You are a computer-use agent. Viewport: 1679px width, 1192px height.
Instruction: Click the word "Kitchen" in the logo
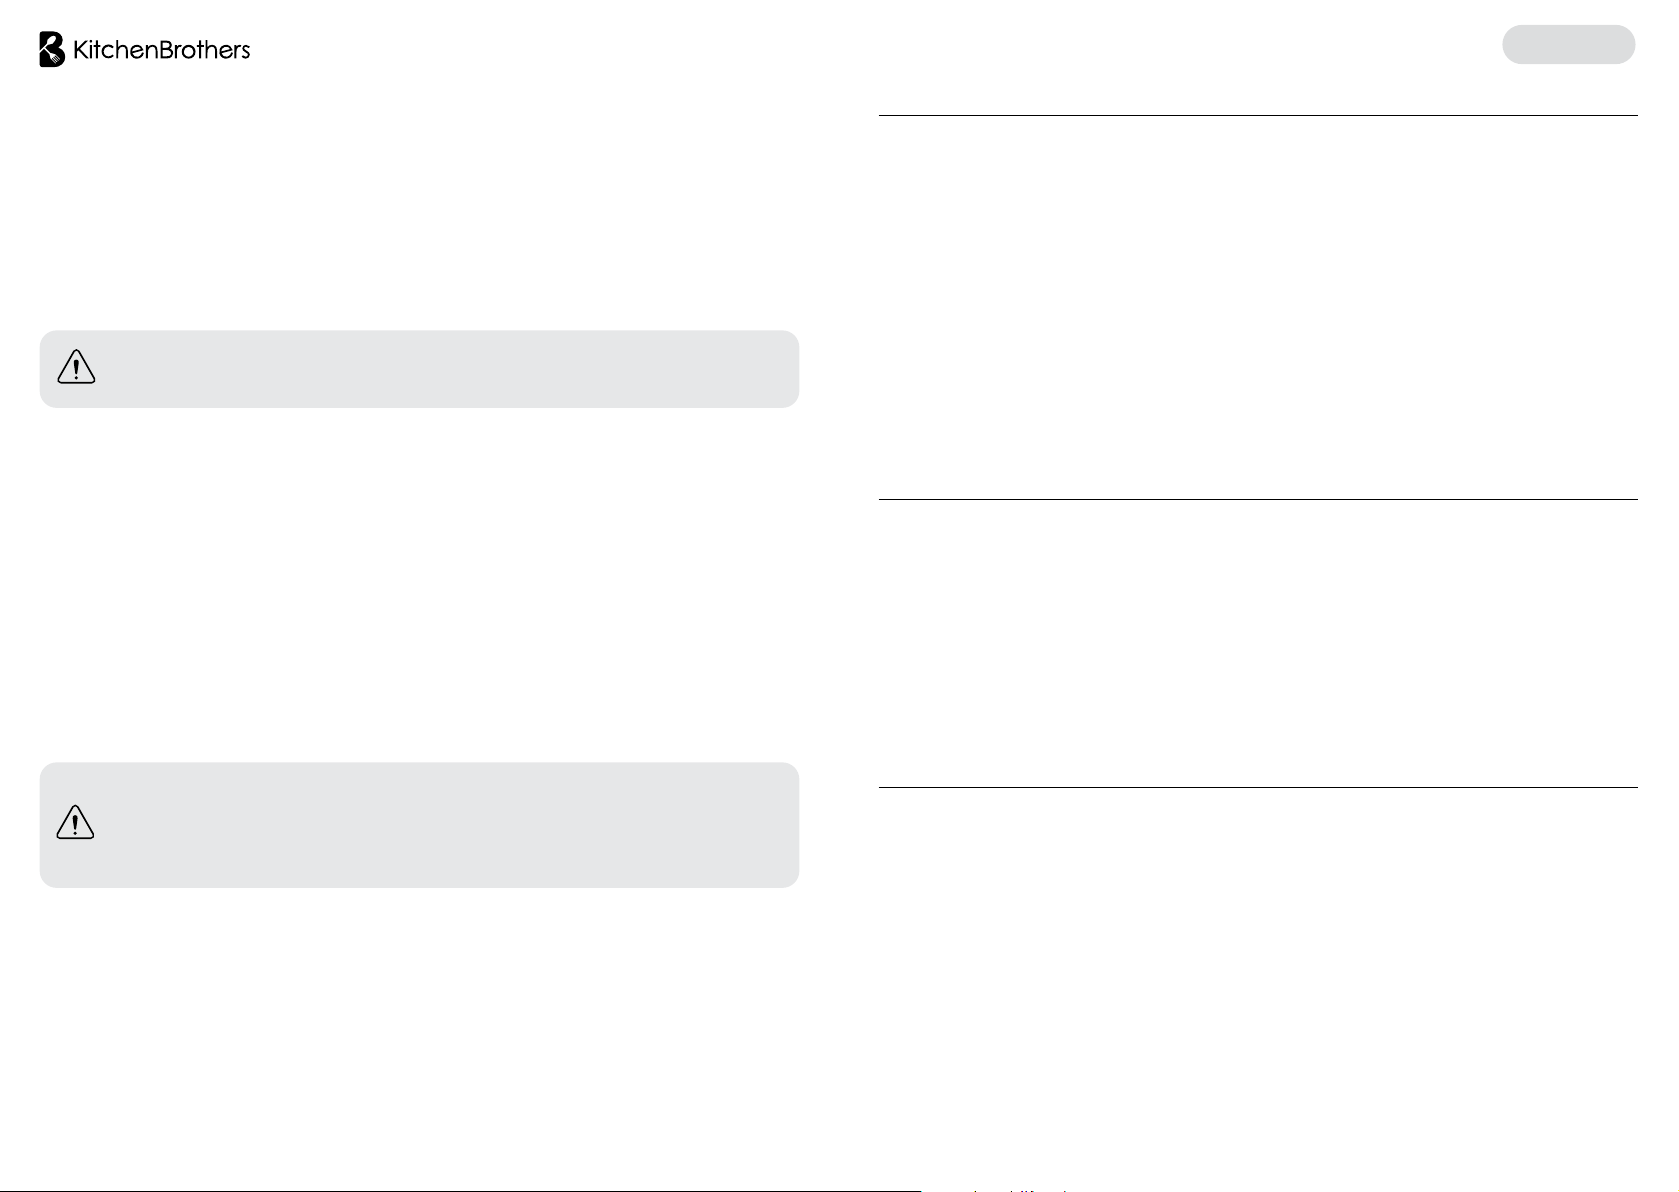click(118, 49)
